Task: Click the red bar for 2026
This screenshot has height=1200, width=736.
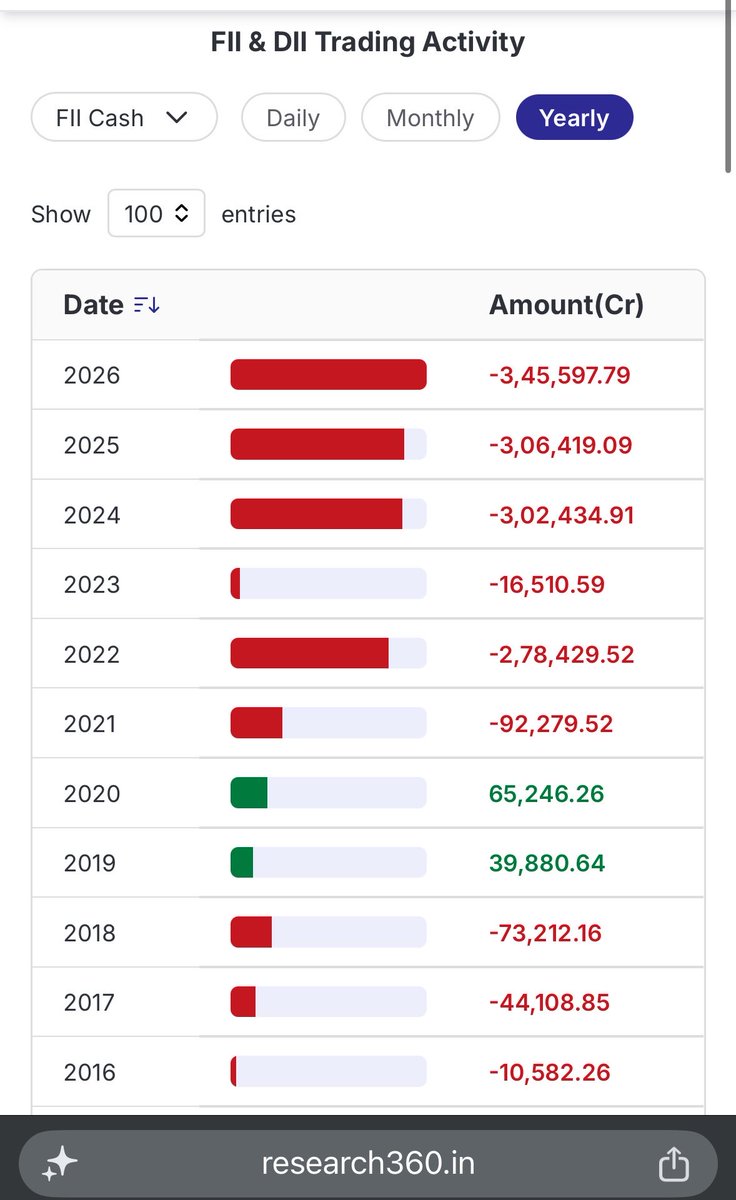Action: (x=328, y=375)
